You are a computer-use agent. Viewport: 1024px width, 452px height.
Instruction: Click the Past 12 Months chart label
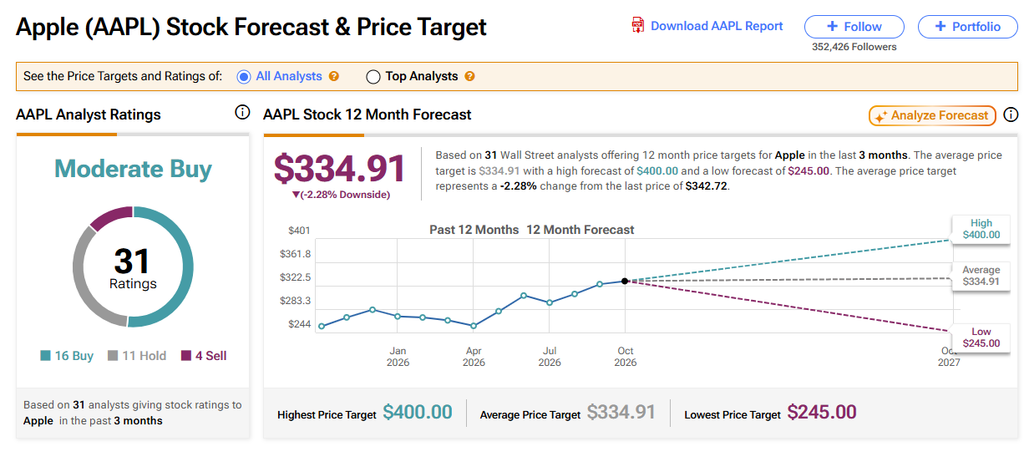point(474,230)
